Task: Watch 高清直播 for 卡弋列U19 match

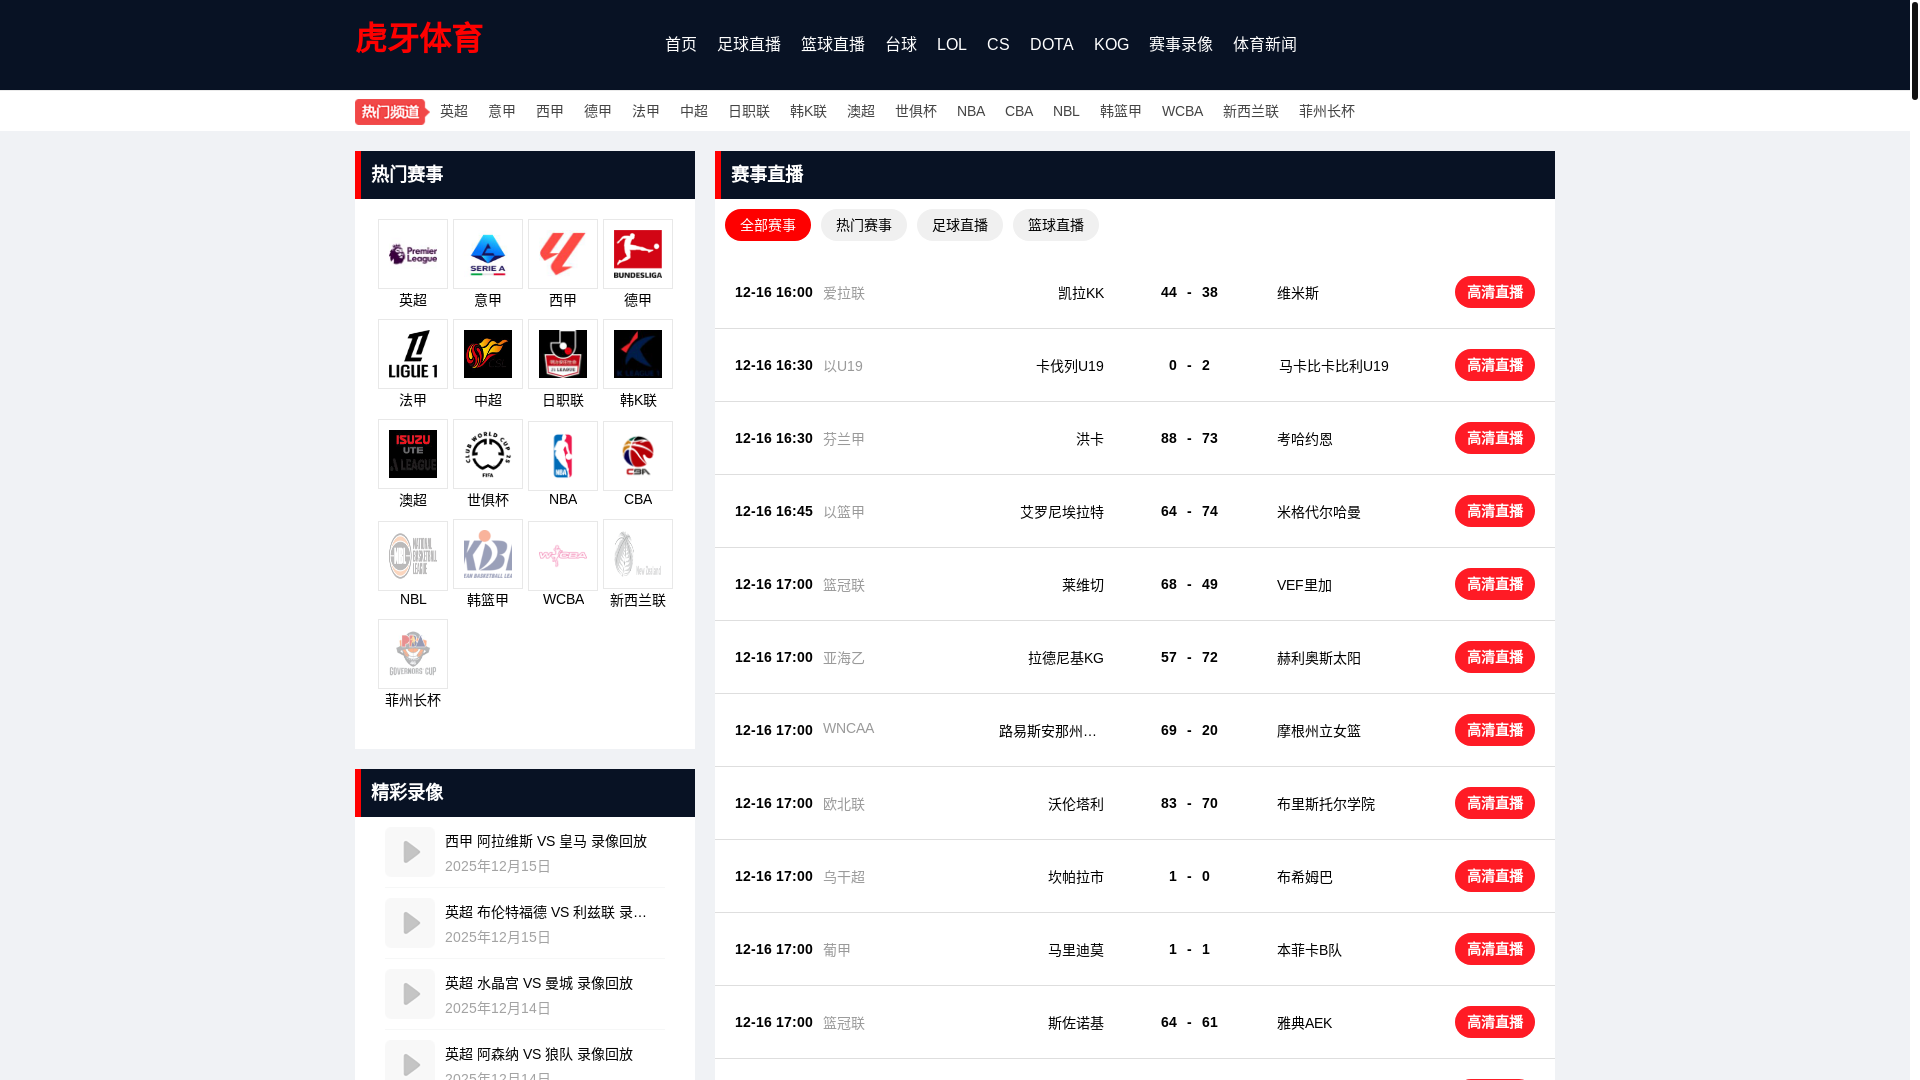Action: 1495,365
